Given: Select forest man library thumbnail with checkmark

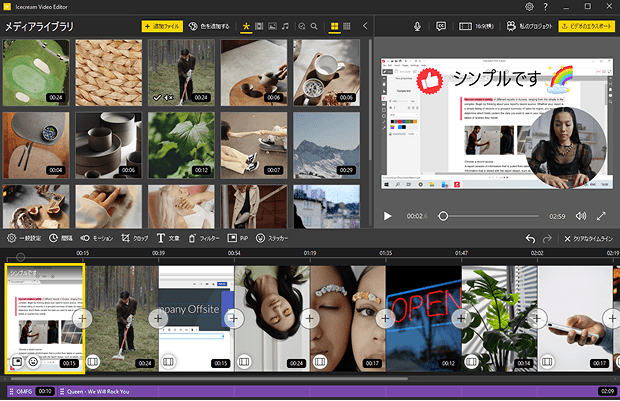Looking at the screenshot, I should (181, 72).
